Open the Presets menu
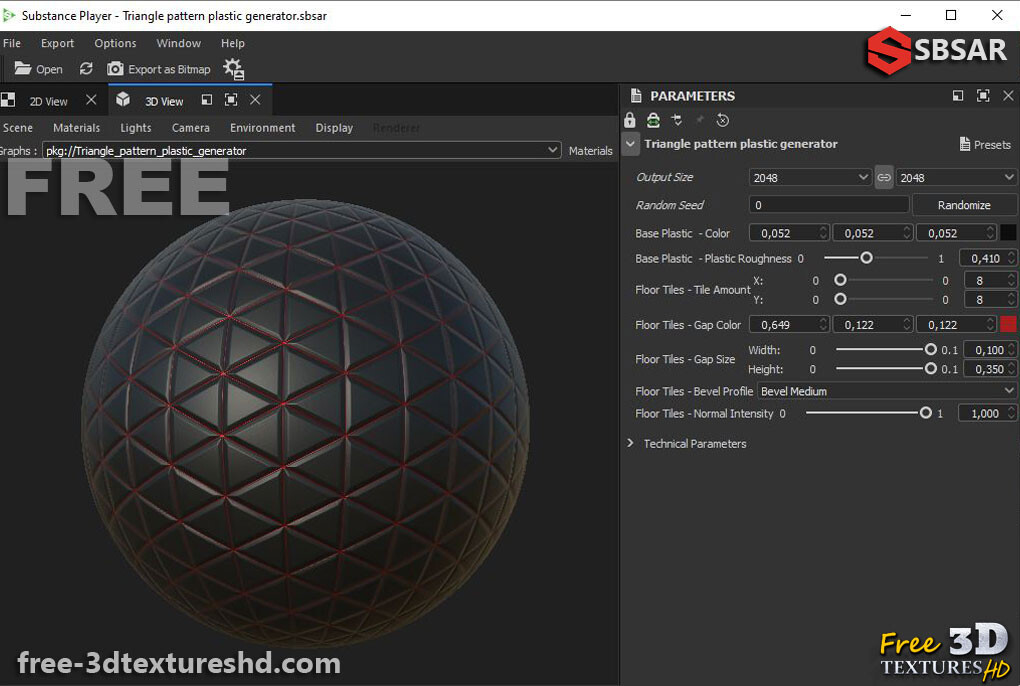Viewport: 1020px width, 686px height. point(985,144)
